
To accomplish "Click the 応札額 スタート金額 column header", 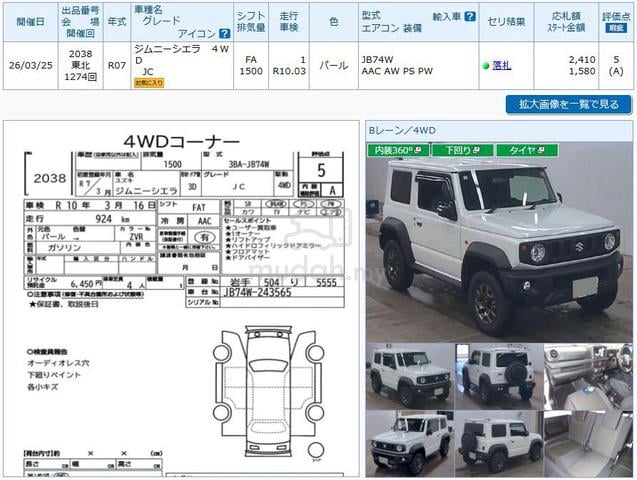I will click(x=566, y=22).
